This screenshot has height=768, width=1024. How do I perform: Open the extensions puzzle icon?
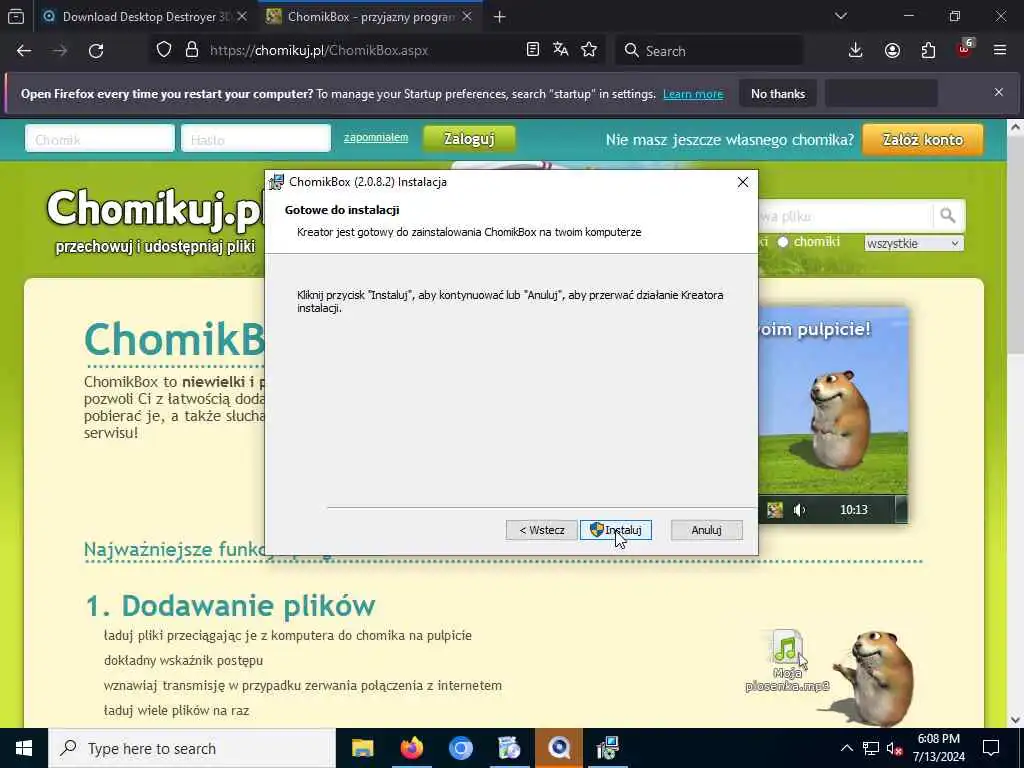tap(928, 50)
